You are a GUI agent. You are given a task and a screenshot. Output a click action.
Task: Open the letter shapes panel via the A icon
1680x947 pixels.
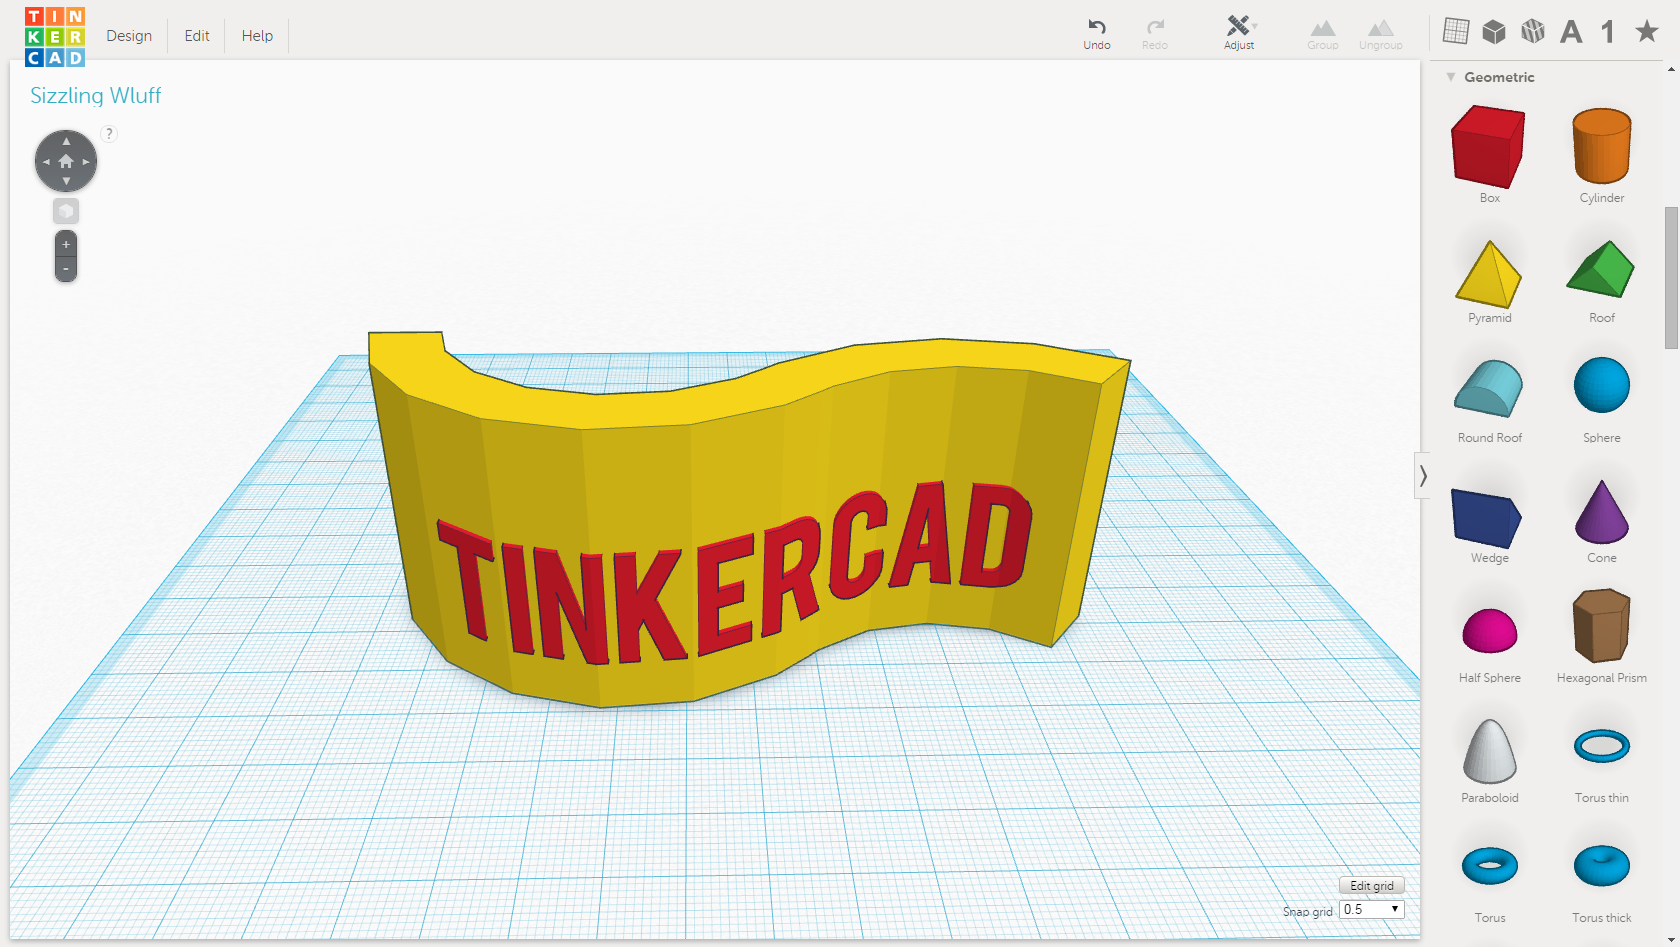[x=1571, y=31]
